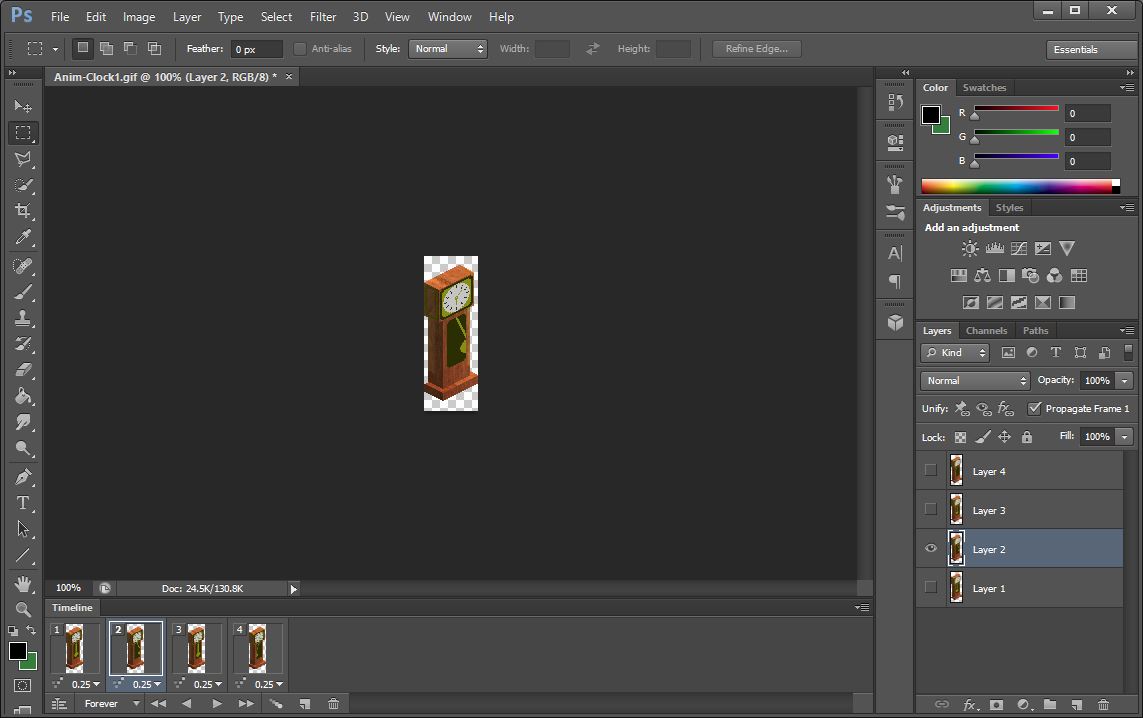The width and height of the screenshot is (1143, 718).
Task: Toggle Quick Mask mode
Action: pyautogui.click(x=23, y=685)
